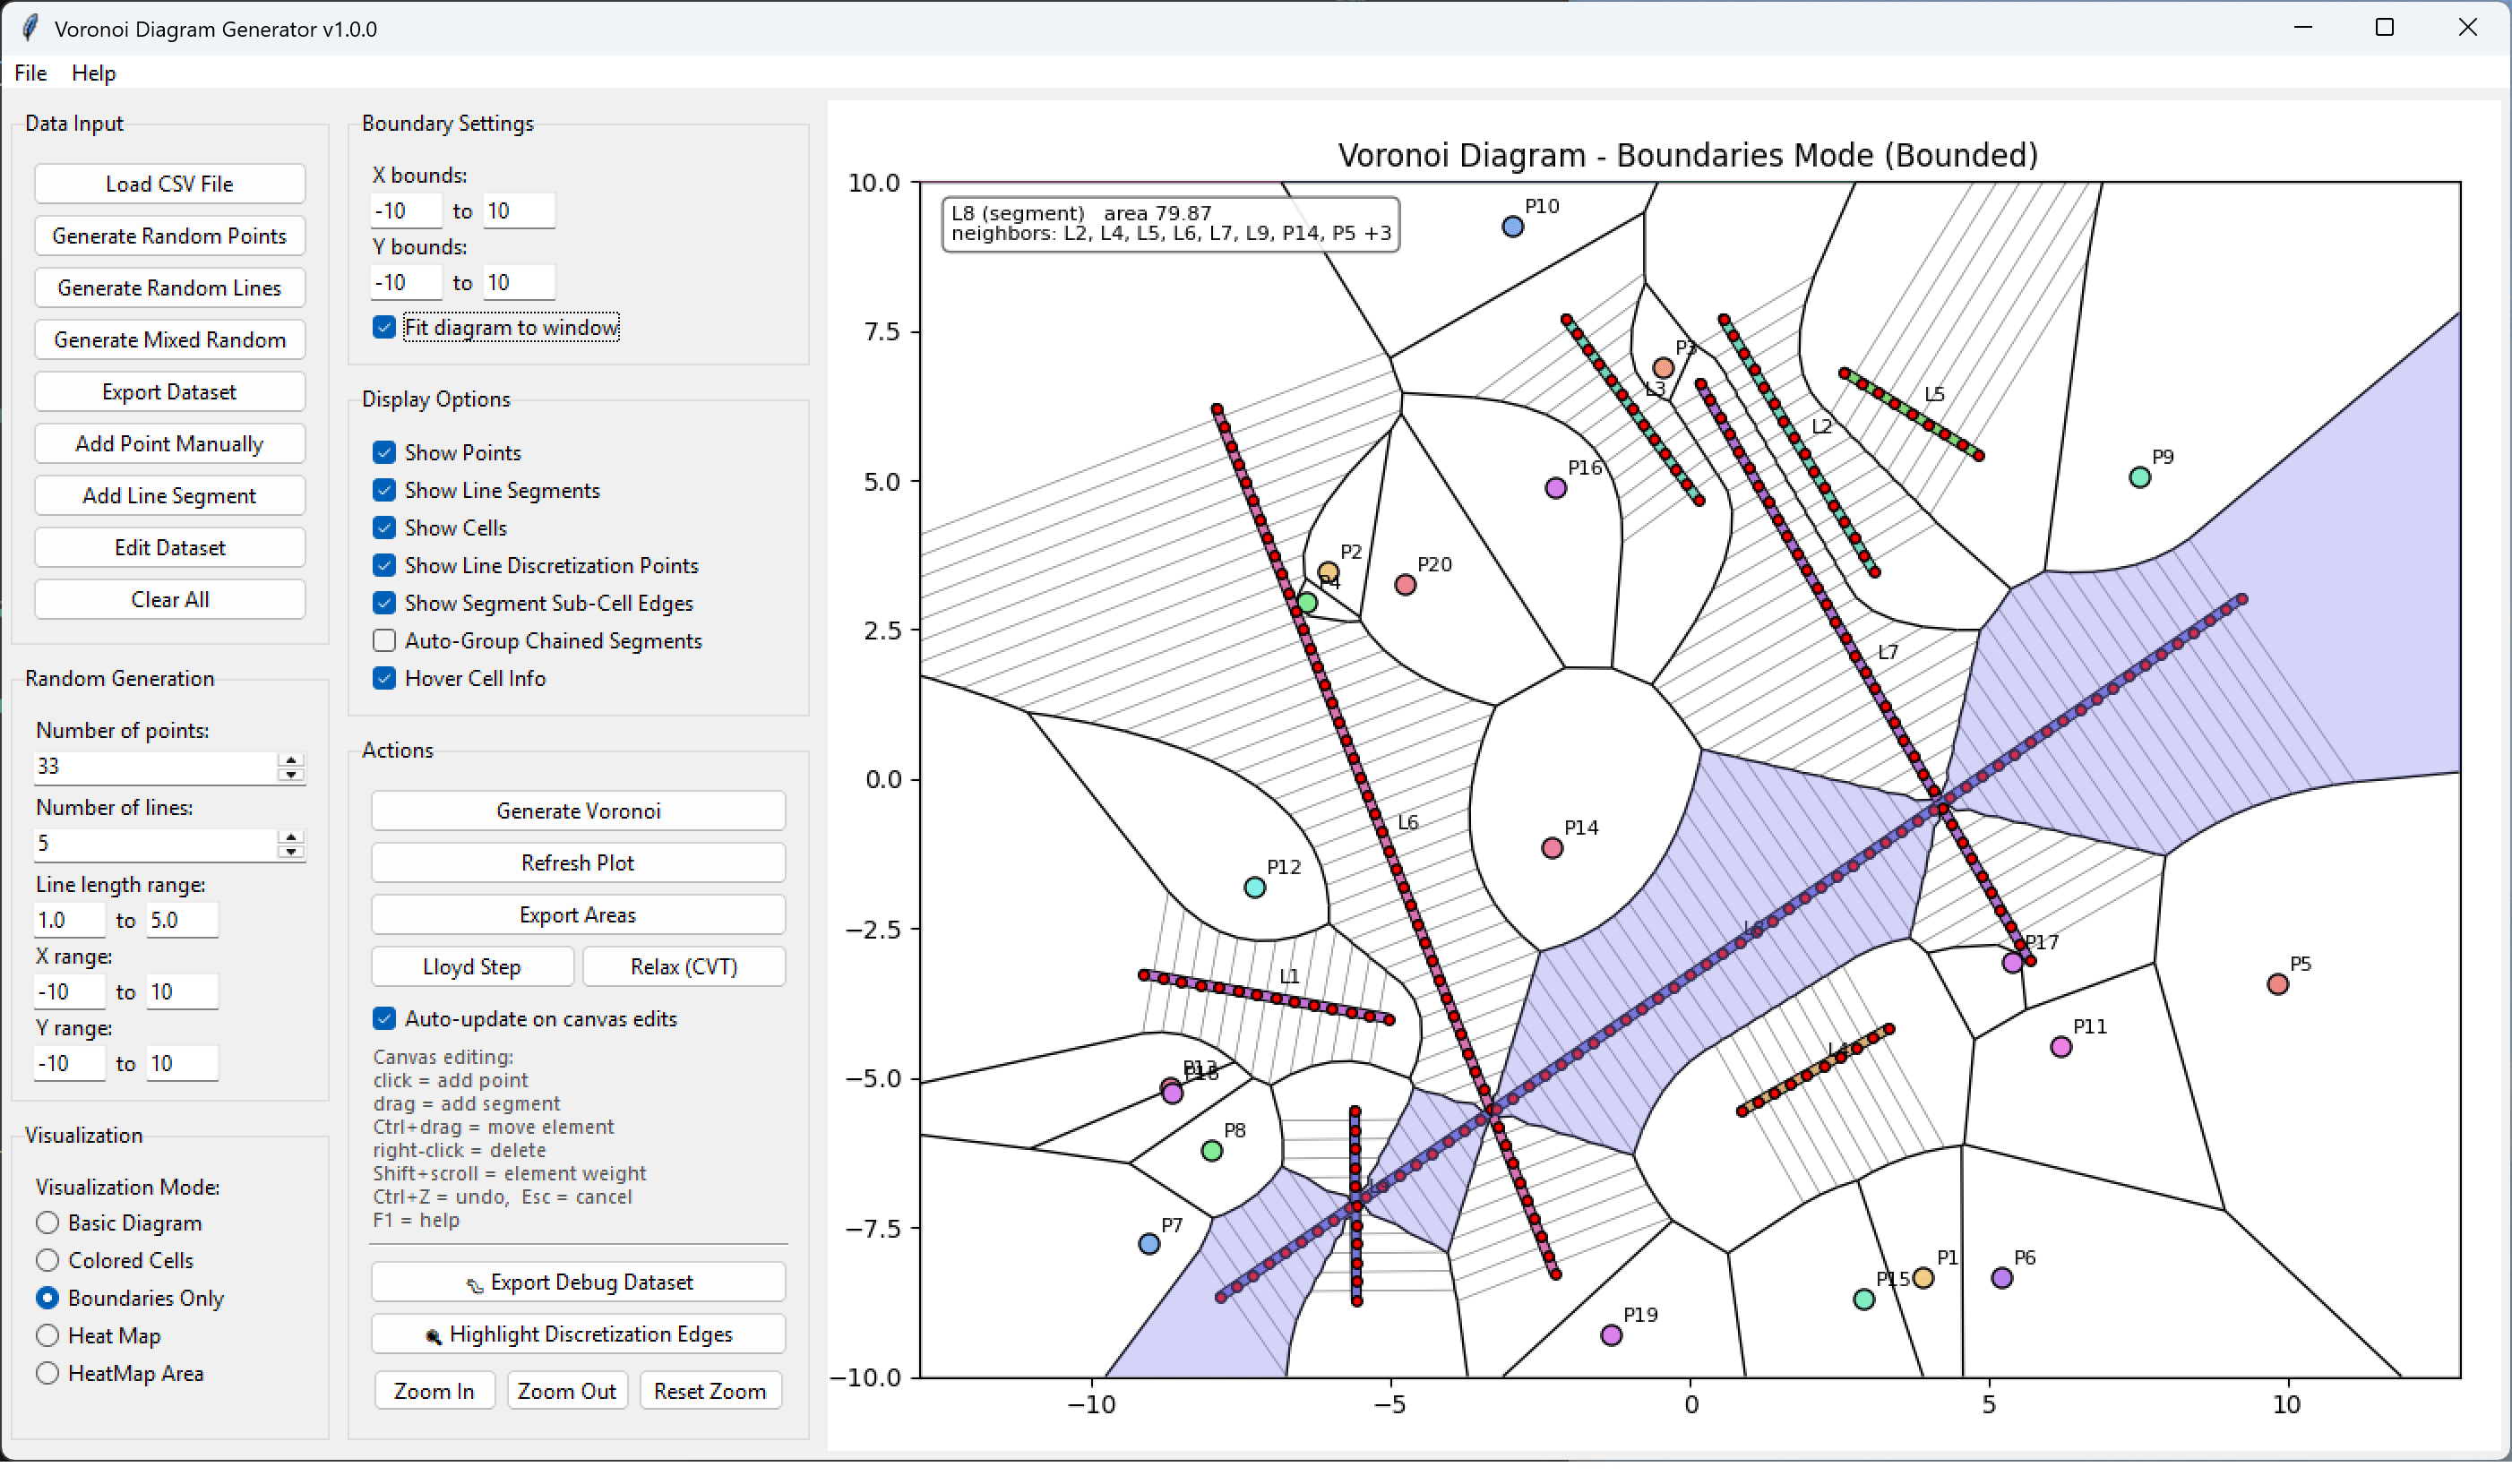Click Lloyd Step button
Screen dimensions: 2512x1484
pos(472,967)
